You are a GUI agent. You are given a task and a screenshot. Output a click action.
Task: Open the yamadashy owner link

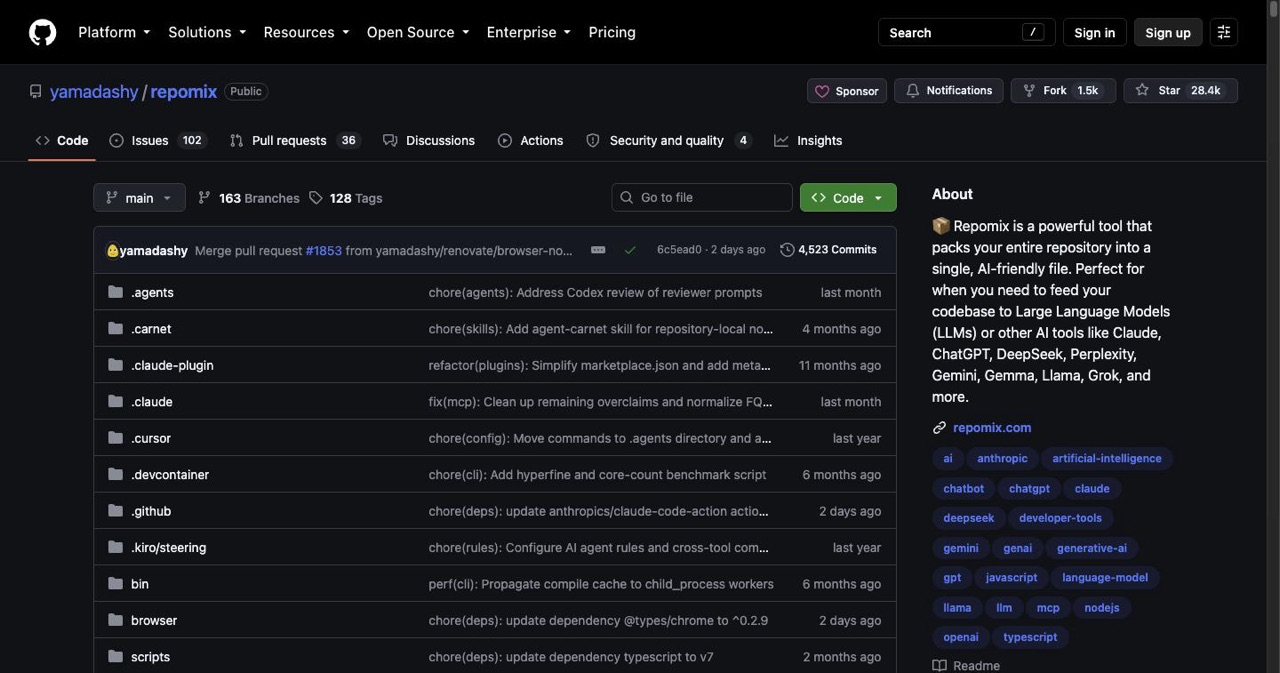(94, 92)
